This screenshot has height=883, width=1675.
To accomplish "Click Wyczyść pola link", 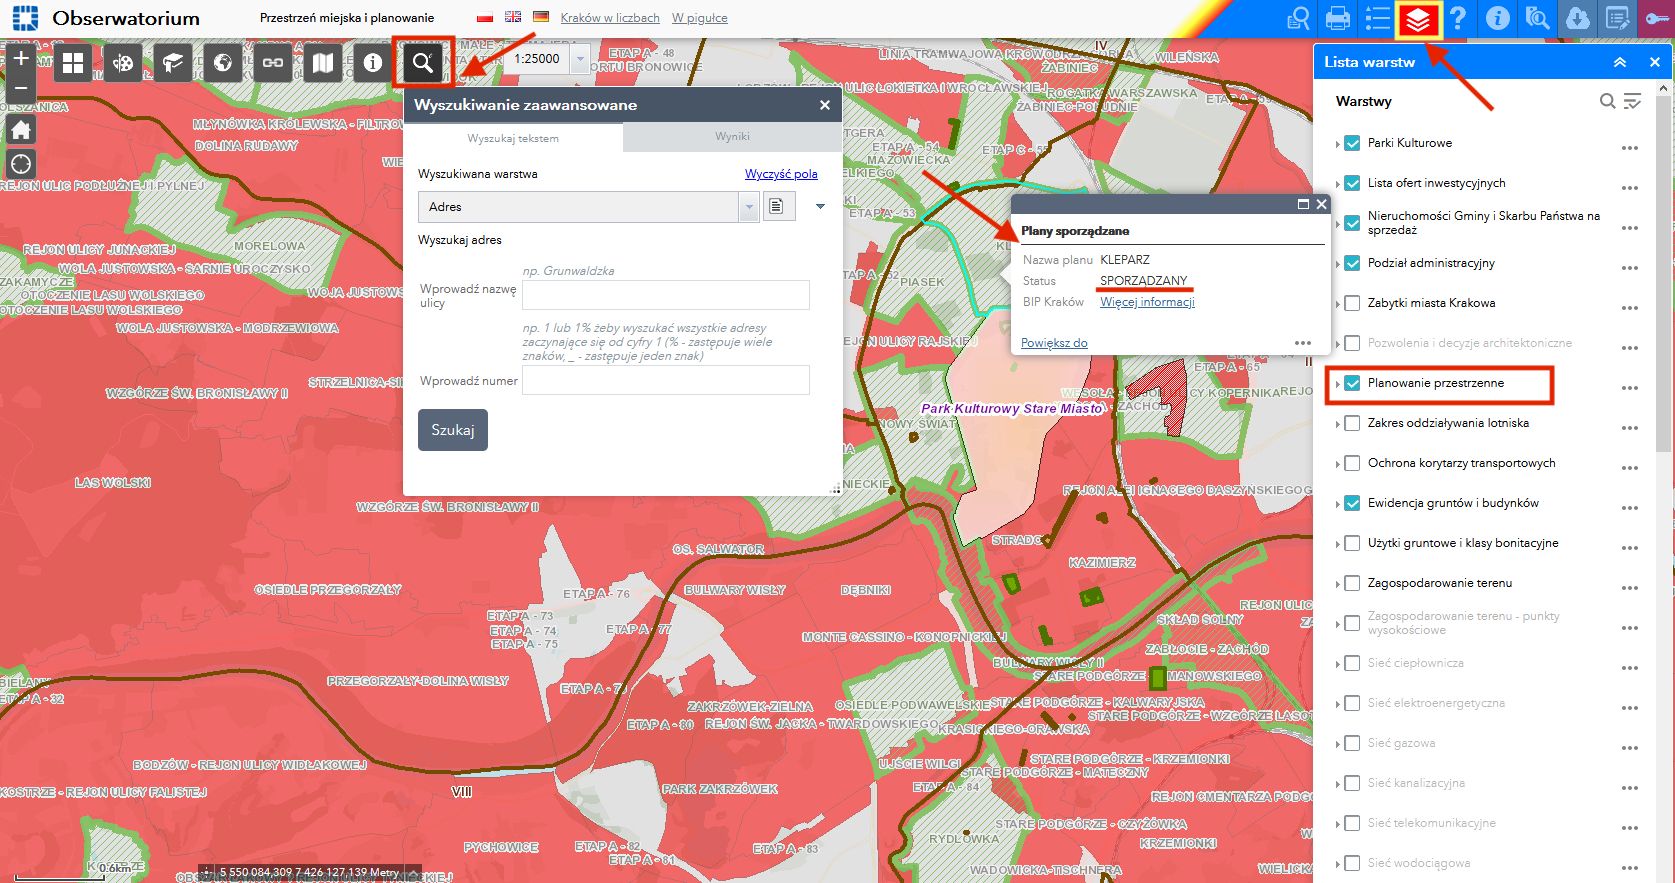I will pyautogui.click(x=781, y=174).
